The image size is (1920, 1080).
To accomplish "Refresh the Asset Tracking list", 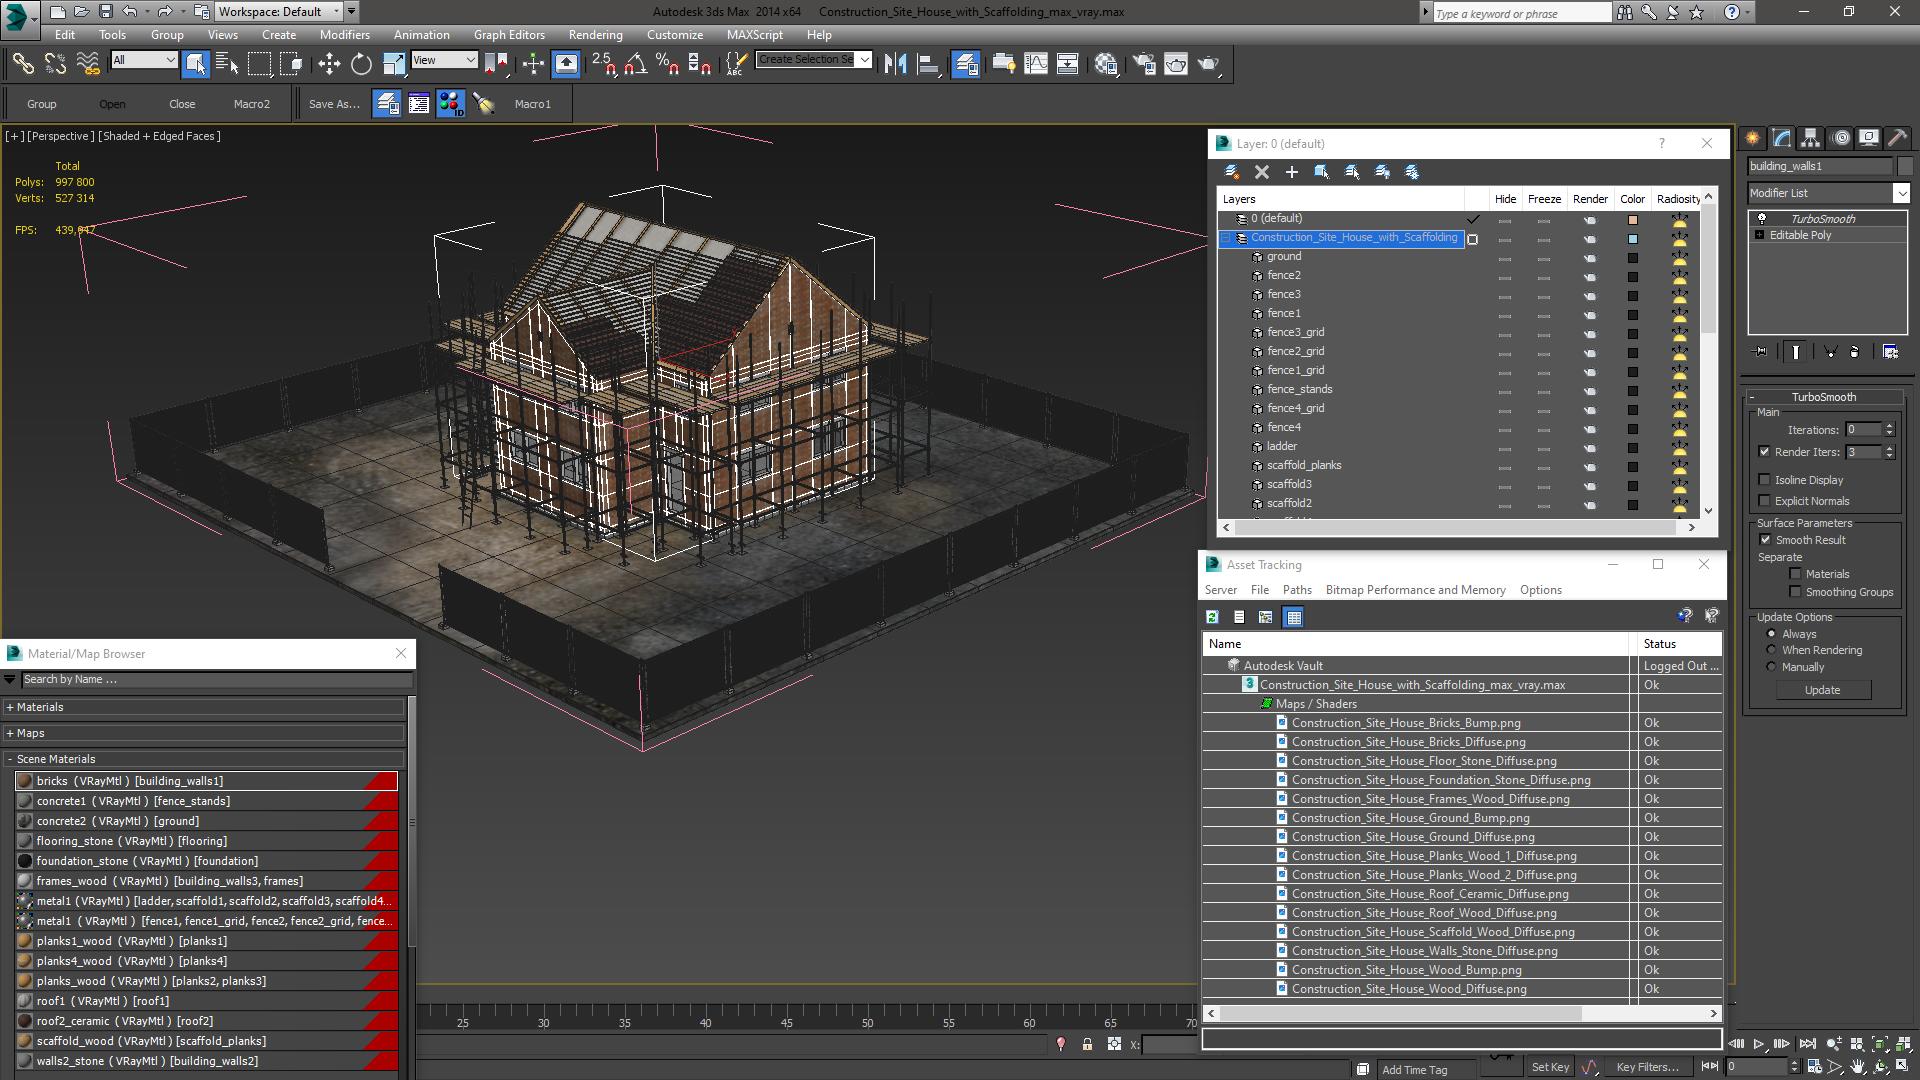I will [x=1212, y=617].
